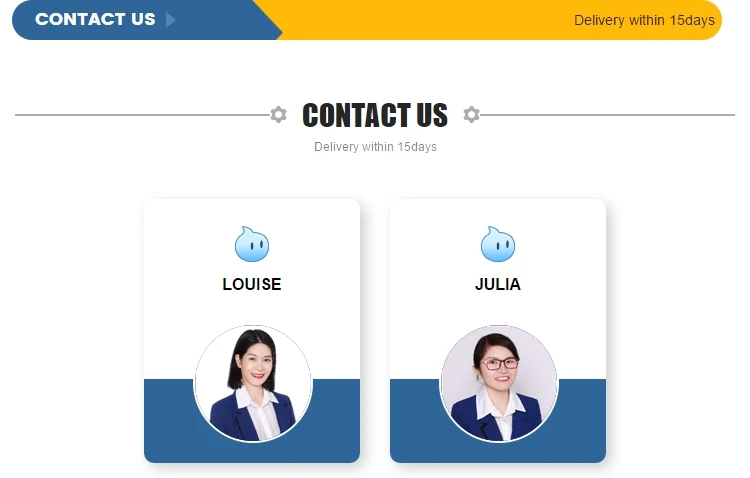Click the gear icon left of CONTACT US heading
750x478 pixels.
[278, 115]
